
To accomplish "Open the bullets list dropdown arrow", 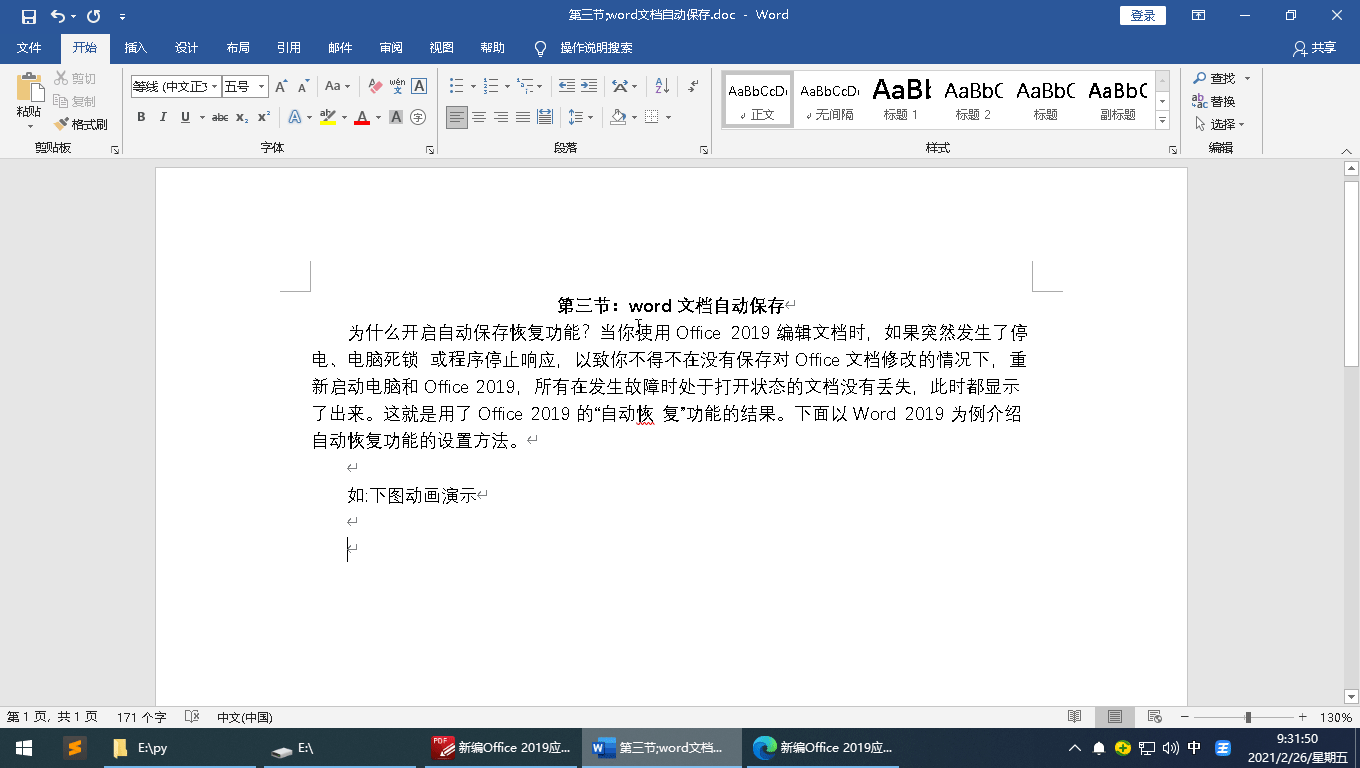I will click(472, 87).
